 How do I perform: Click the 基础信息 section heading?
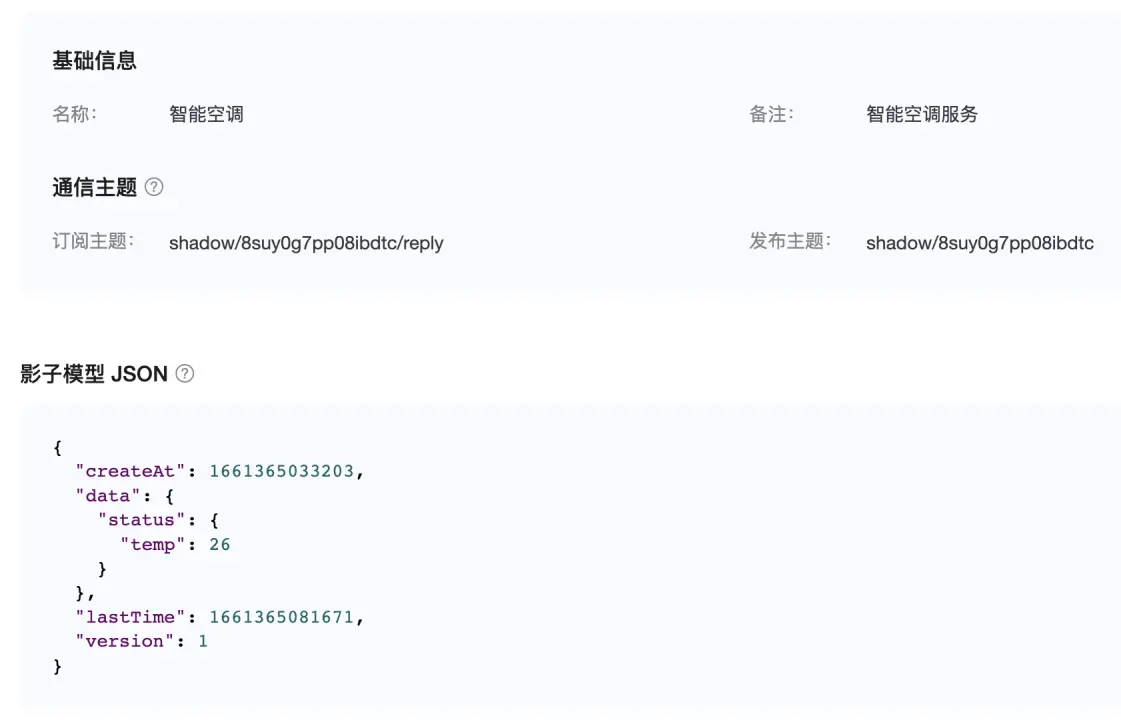(x=94, y=61)
